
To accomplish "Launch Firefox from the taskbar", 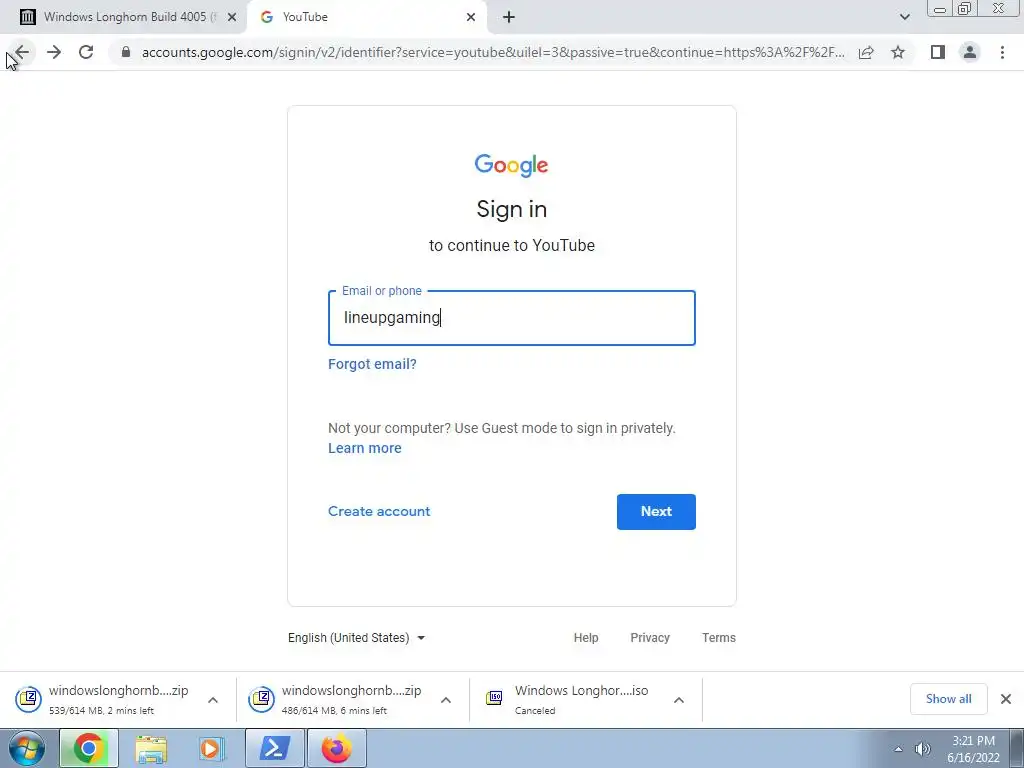I will (336, 748).
